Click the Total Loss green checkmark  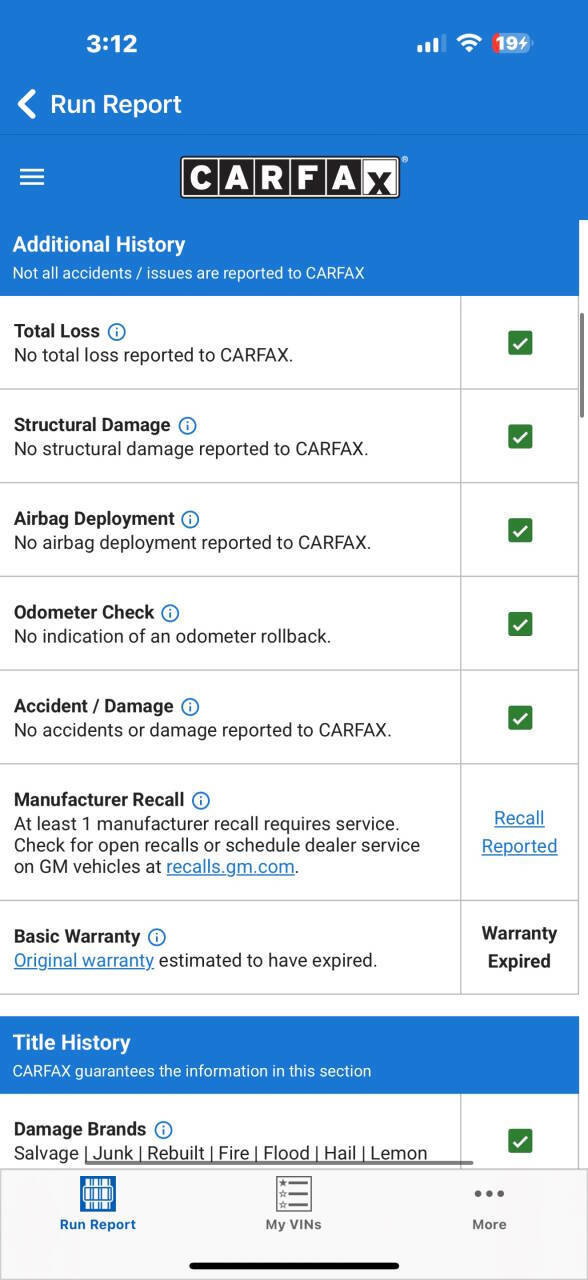(x=520, y=343)
